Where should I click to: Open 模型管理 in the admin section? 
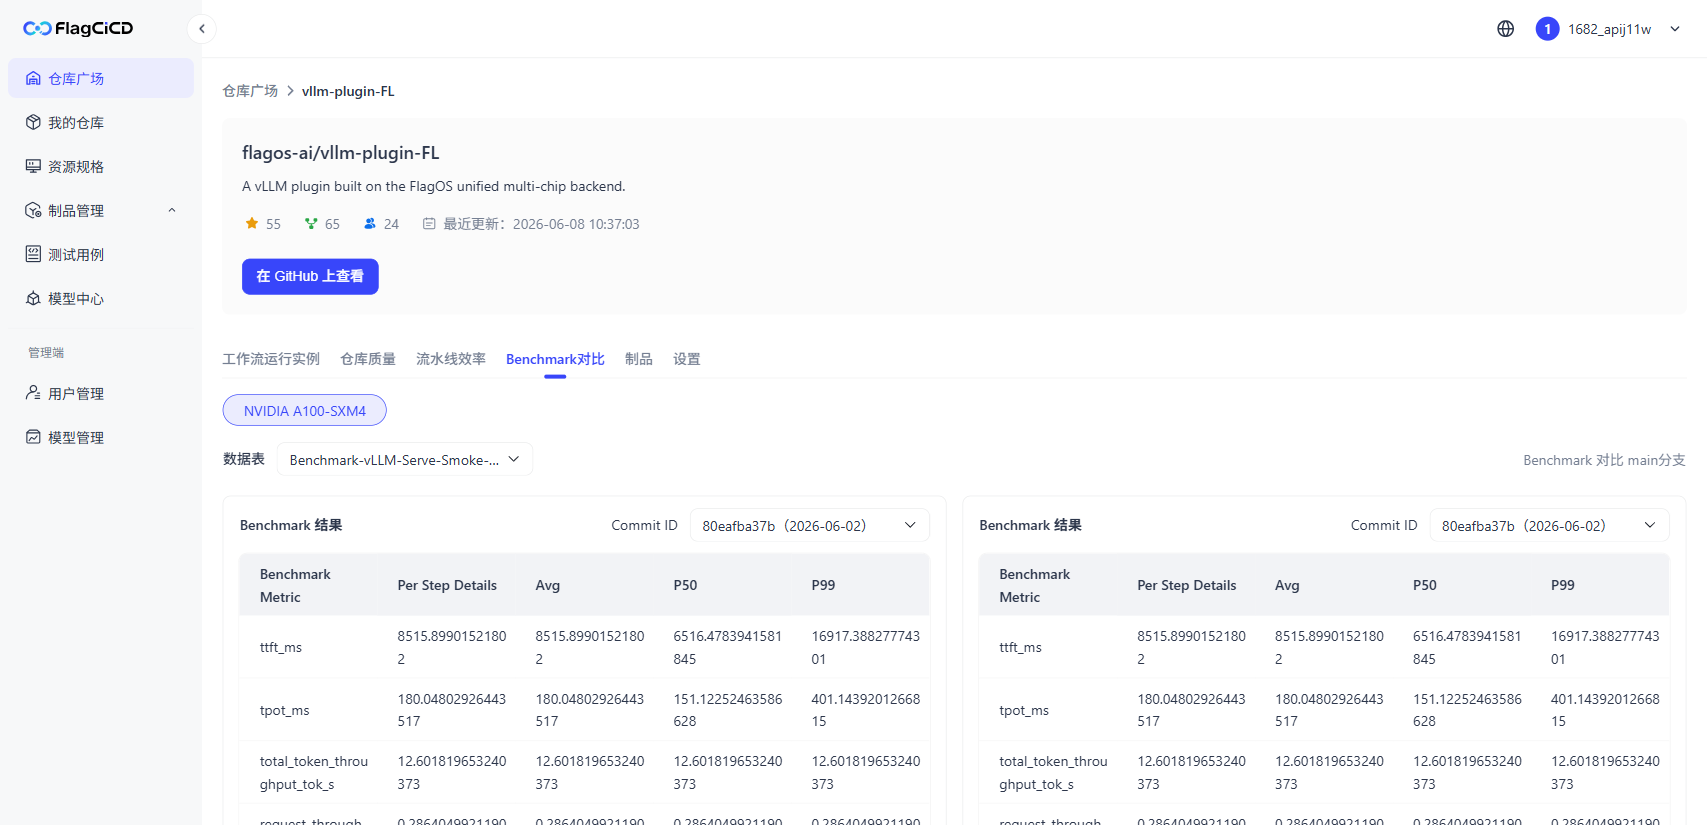pyautogui.click(x=101, y=437)
